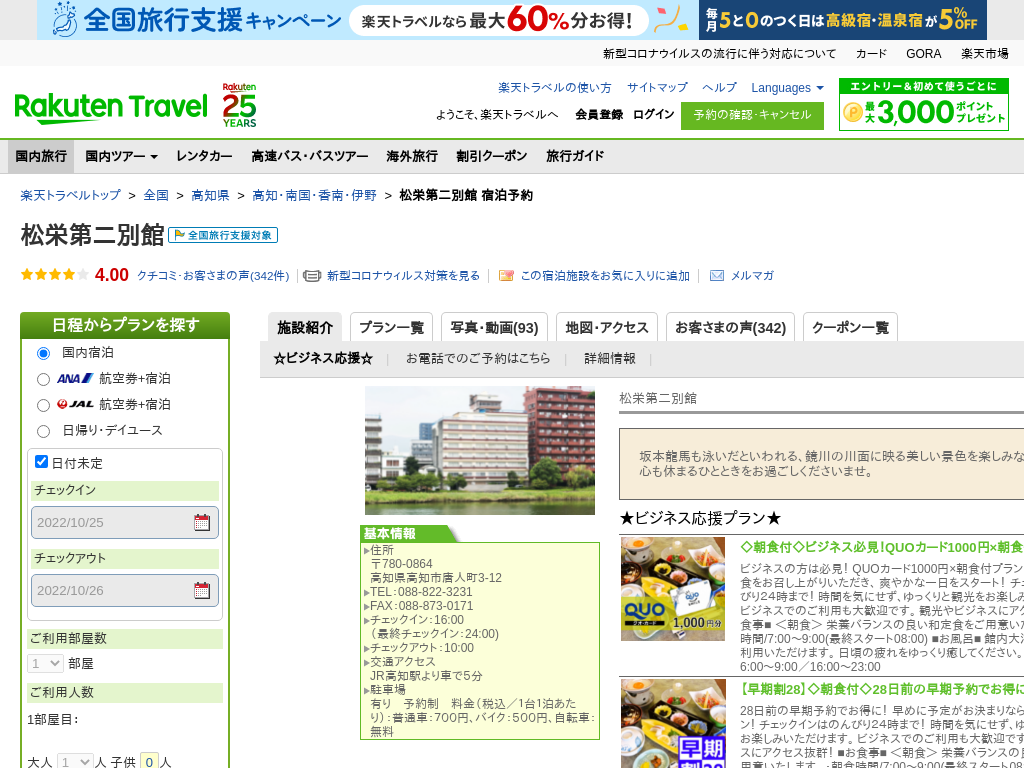Open the 地図・アクセス tab
The height and width of the screenshot is (768, 1024).
pos(607,327)
